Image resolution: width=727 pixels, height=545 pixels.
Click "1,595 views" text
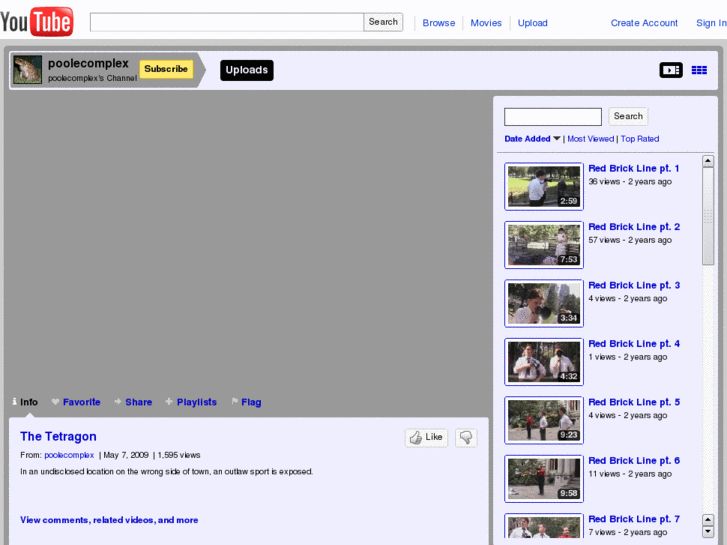pyautogui.click(x=179, y=455)
